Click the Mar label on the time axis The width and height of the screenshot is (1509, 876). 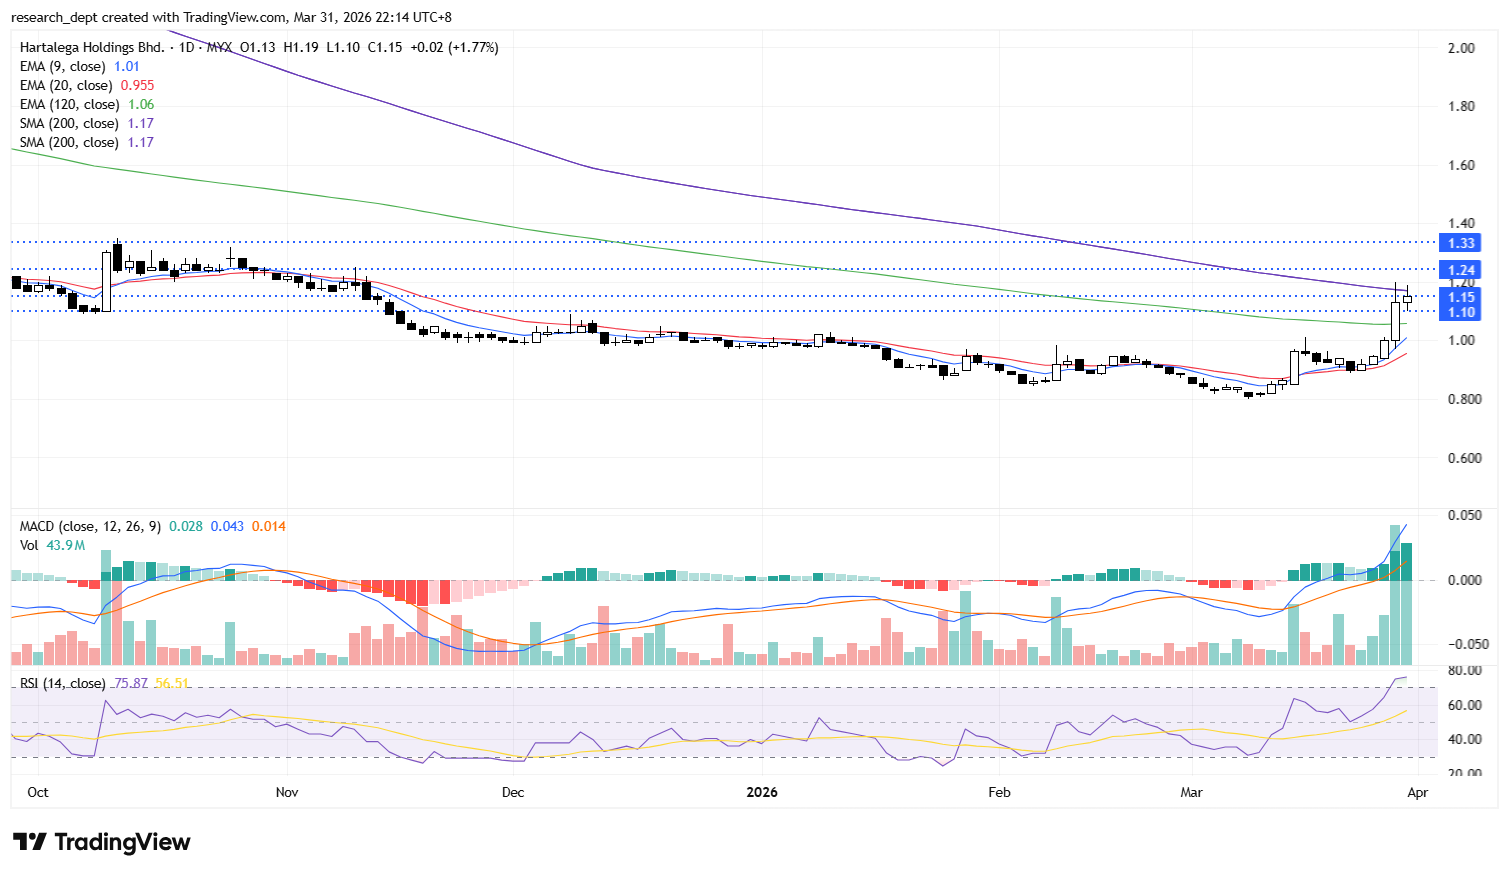[x=1191, y=792]
